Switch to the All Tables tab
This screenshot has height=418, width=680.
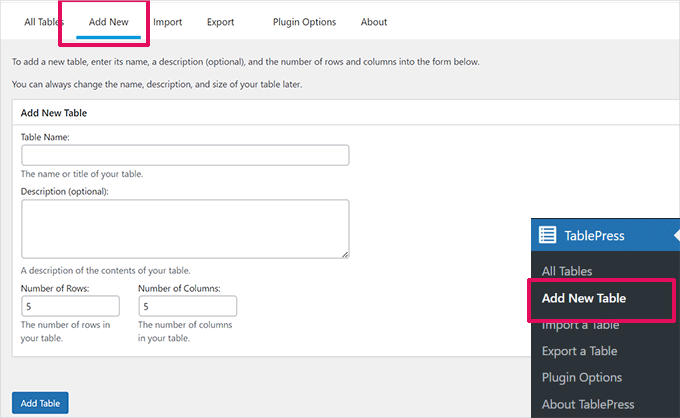43,22
